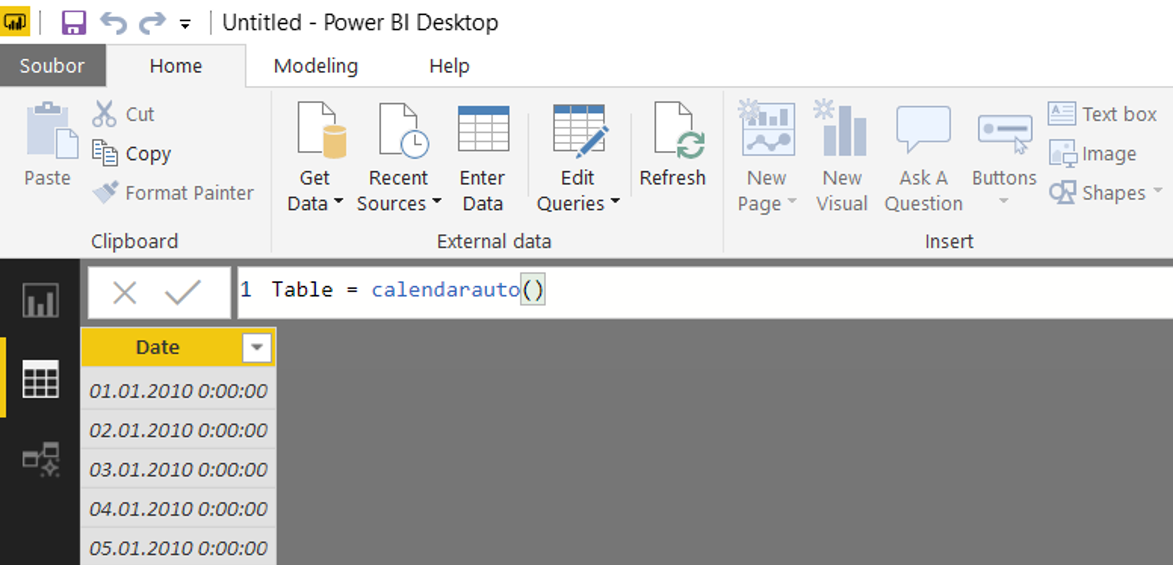This screenshot has width=1173, height=565.
Task: Select the cell 05.01.2010 0:00:00
Action: coord(178,549)
